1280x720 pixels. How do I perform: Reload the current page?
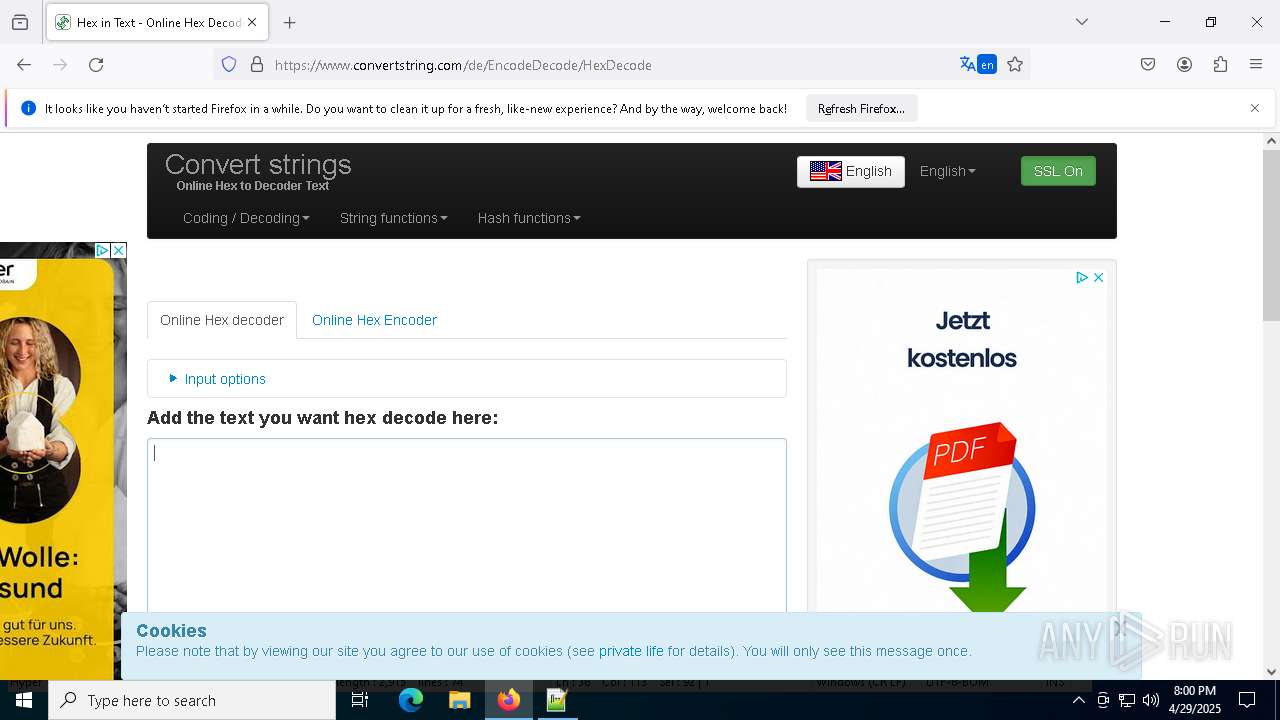click(96, 65)
